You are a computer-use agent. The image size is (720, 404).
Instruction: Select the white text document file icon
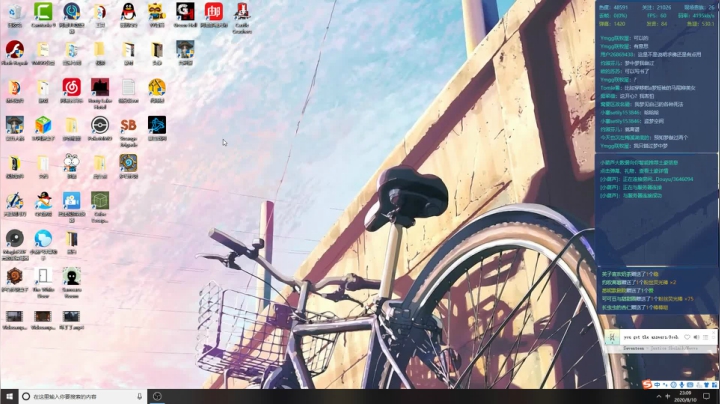coord(129,88)
